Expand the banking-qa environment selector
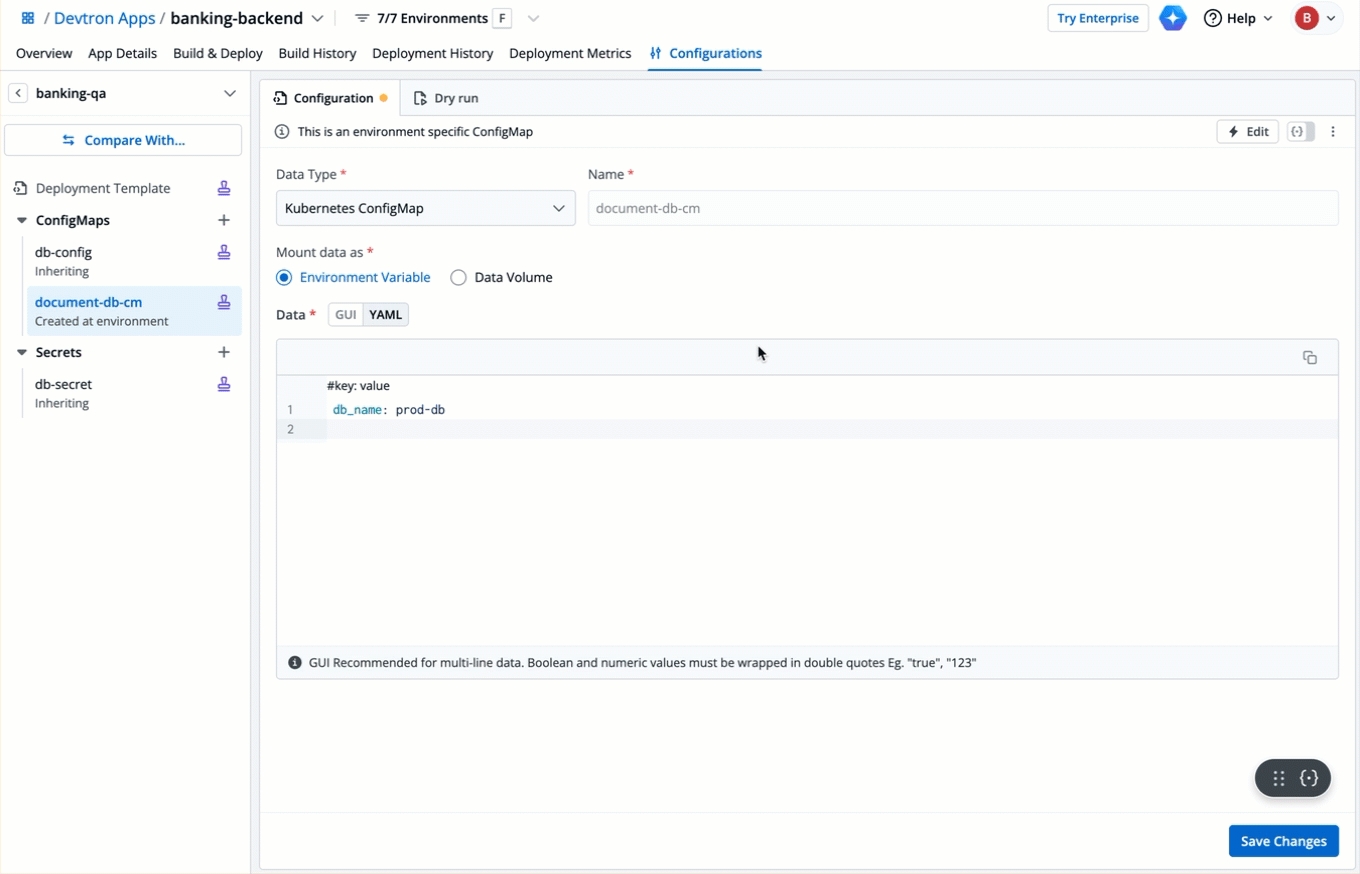 pyautogui.click(x=229, y=93)
